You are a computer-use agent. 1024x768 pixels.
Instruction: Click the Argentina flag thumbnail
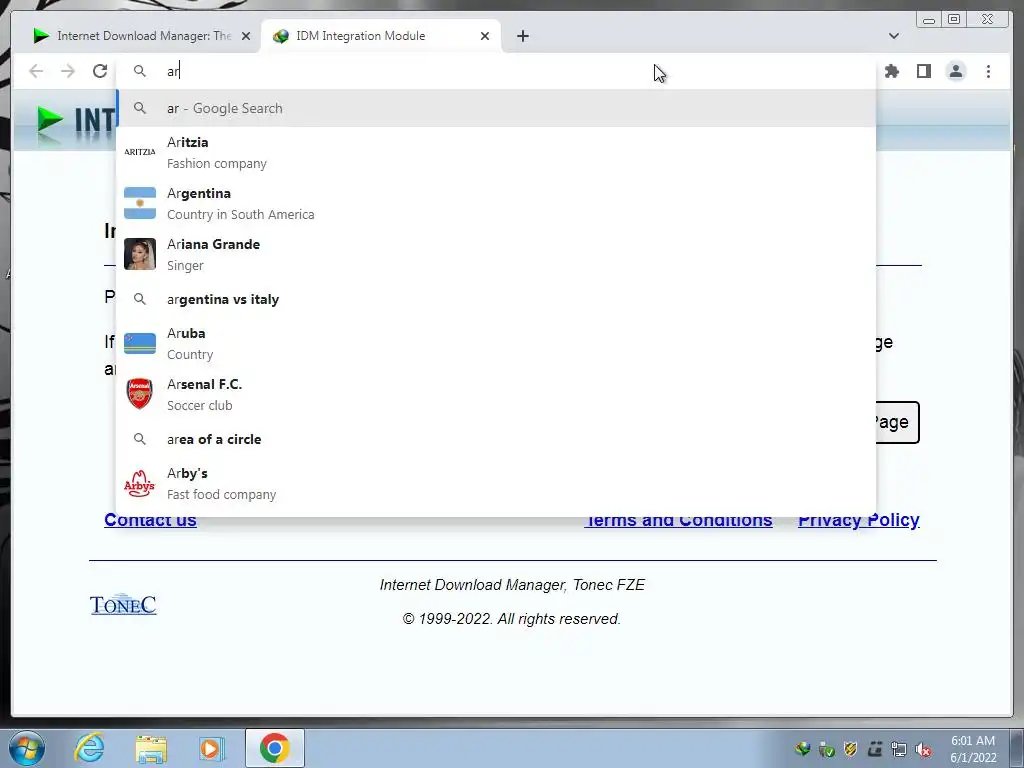140,203
